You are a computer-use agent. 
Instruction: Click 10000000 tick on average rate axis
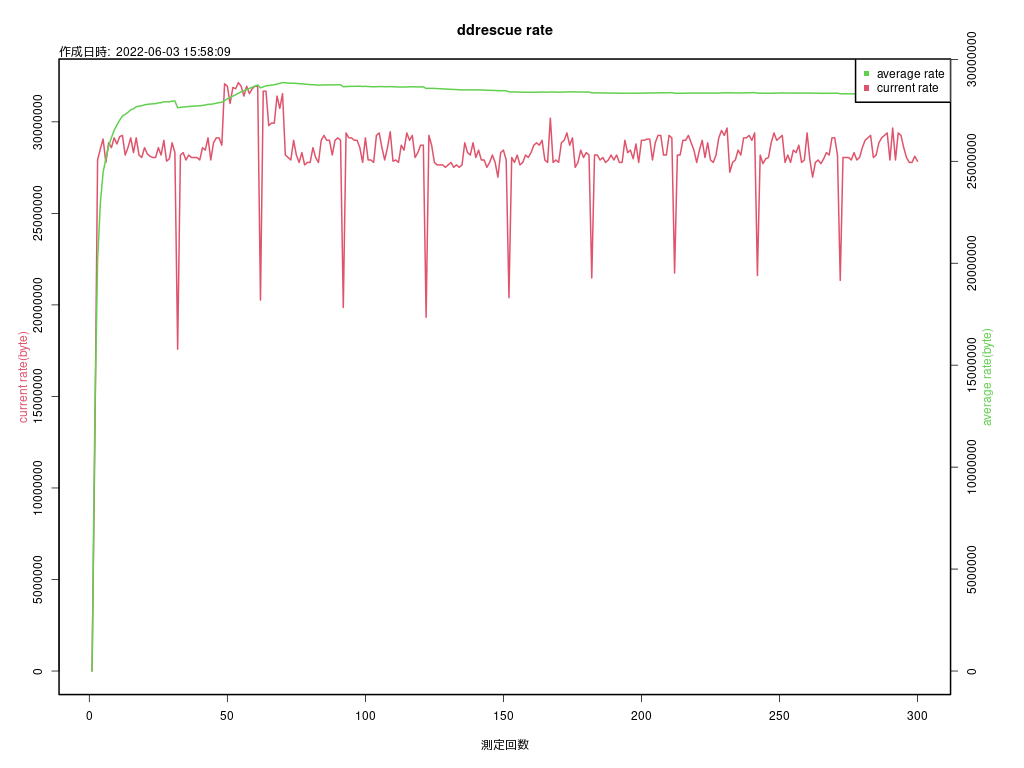[x=972, y=468]
